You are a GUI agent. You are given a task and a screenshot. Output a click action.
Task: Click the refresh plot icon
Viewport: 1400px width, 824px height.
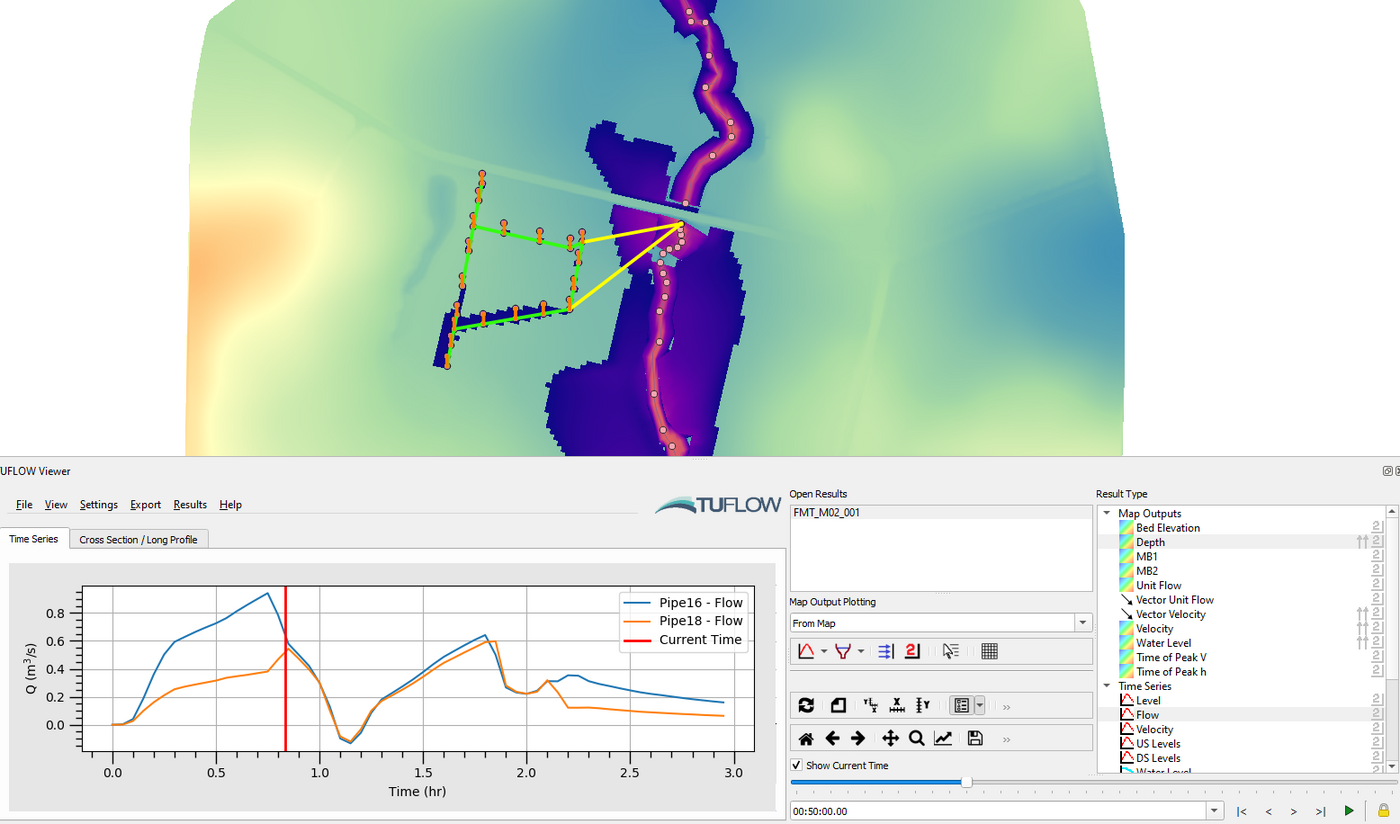pos(807,705)
